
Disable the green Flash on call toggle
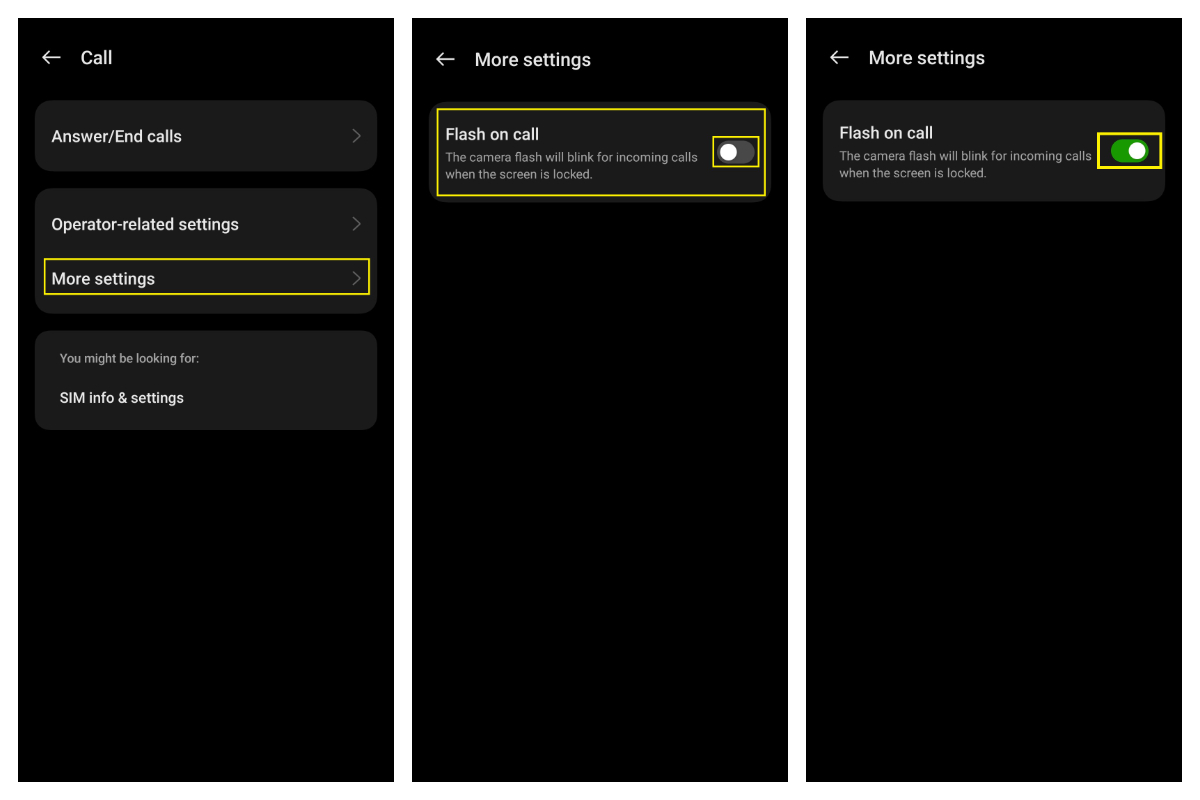(1129, 151)
